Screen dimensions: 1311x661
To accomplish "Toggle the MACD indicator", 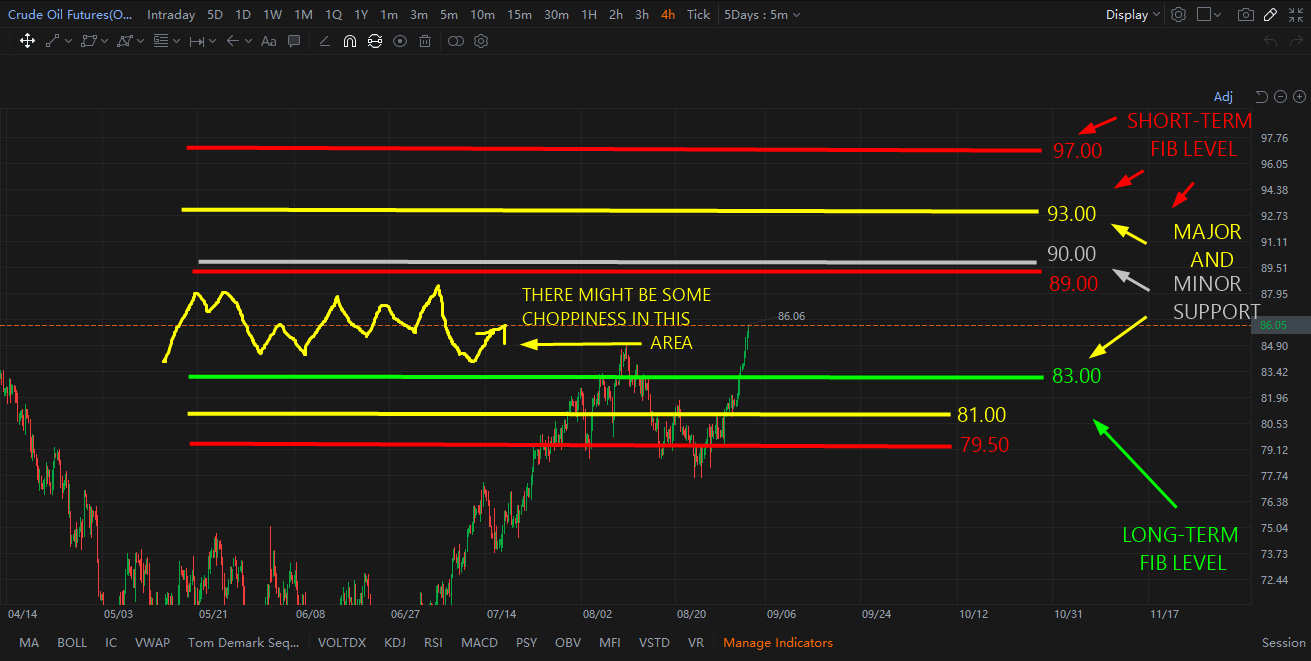I will click(x=480, y=643).
